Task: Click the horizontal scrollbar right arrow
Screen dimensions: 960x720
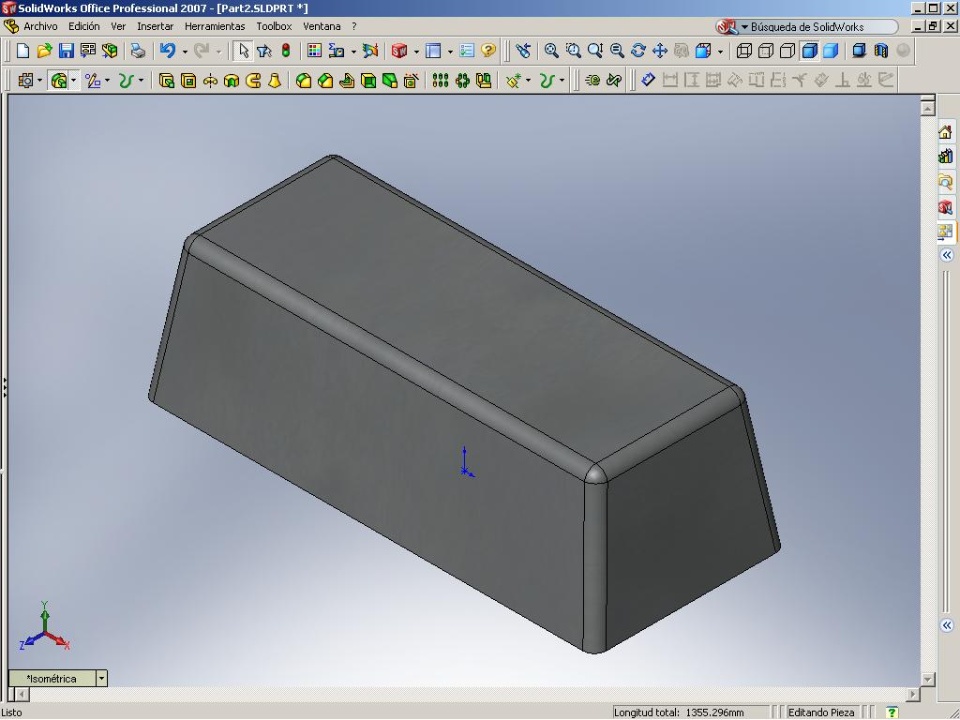Action: tap(913, 695)
